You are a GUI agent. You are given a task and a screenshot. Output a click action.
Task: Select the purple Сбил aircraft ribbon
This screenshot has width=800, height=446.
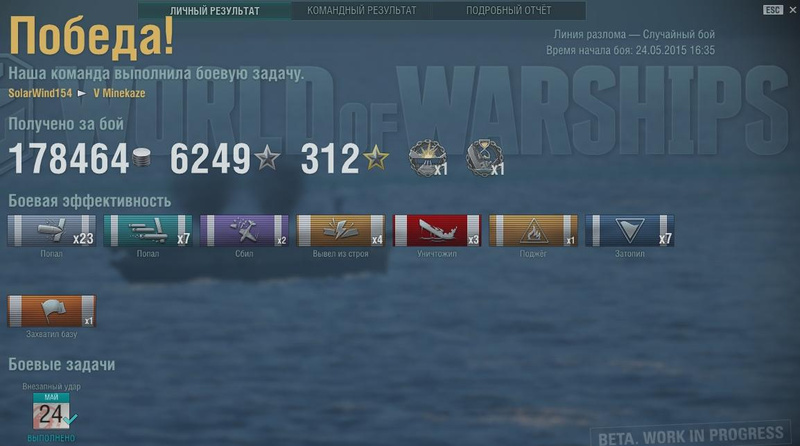point(244,231)
